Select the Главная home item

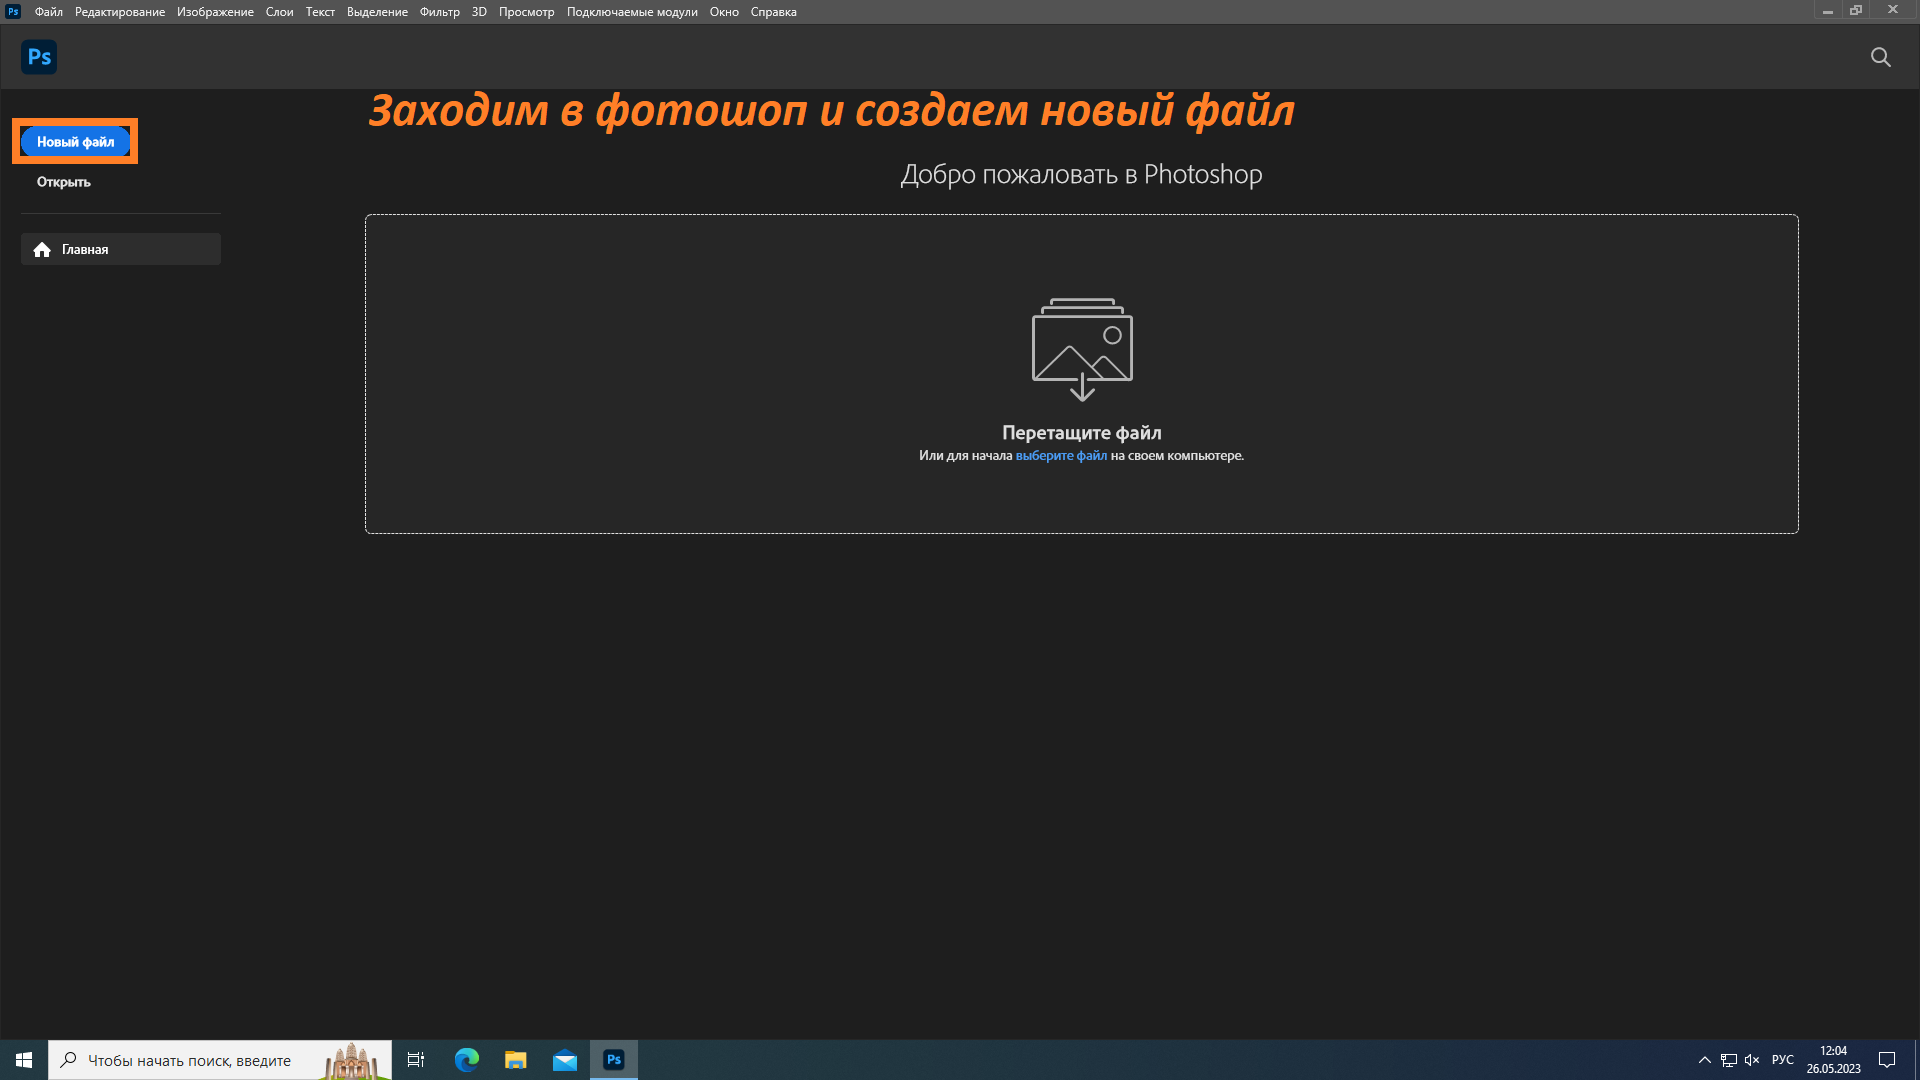coord(121,249)
